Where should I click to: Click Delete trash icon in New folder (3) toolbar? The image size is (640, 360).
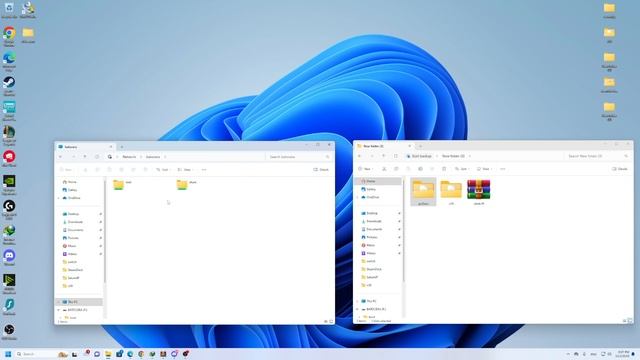pos(444,169)
